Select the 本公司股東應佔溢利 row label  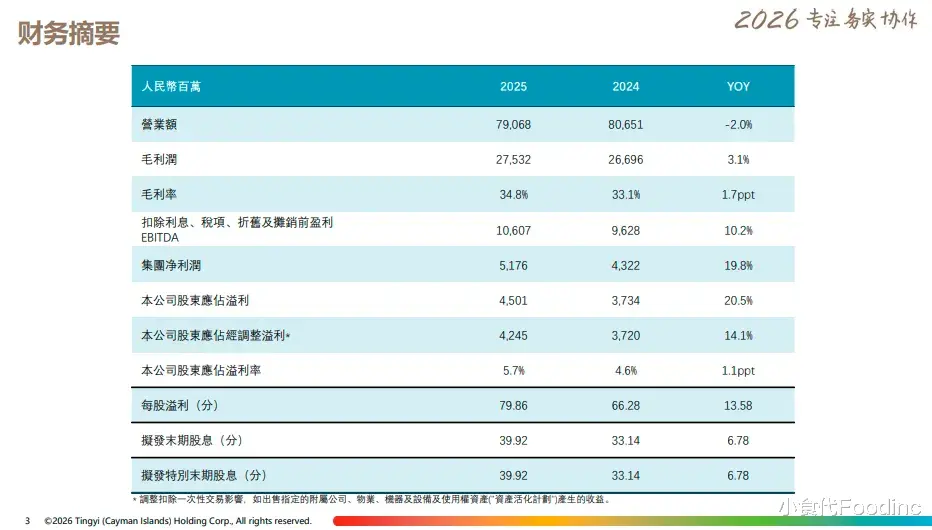(195, 301)
